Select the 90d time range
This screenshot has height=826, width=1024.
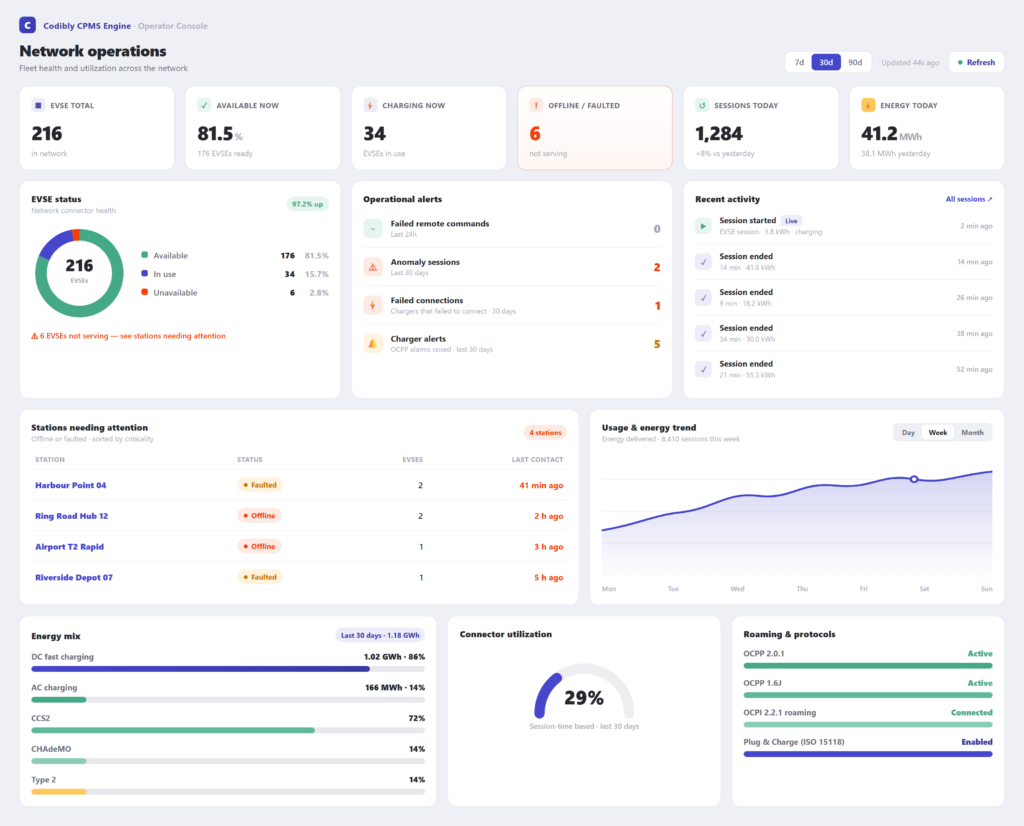pyautogui.click(x=855, y=63)
